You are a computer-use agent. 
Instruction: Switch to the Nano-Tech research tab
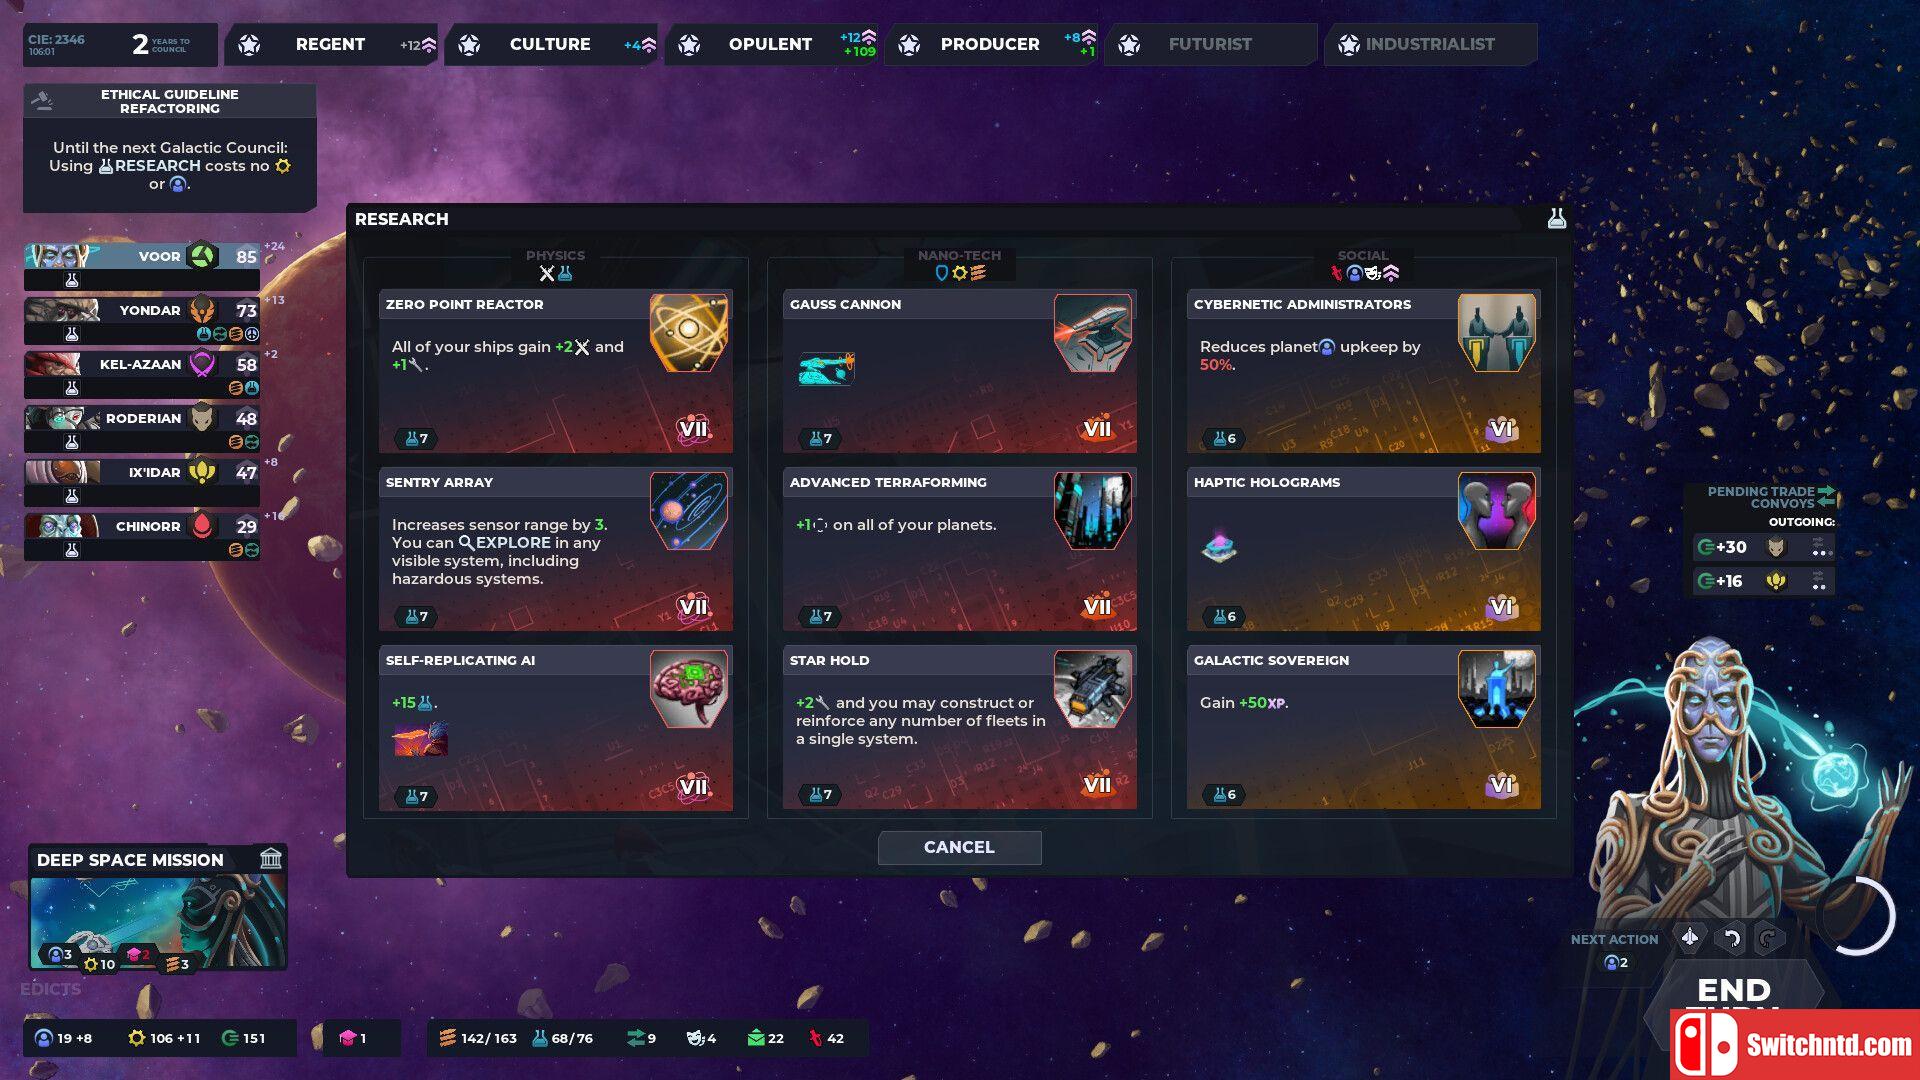pos(959,262)
